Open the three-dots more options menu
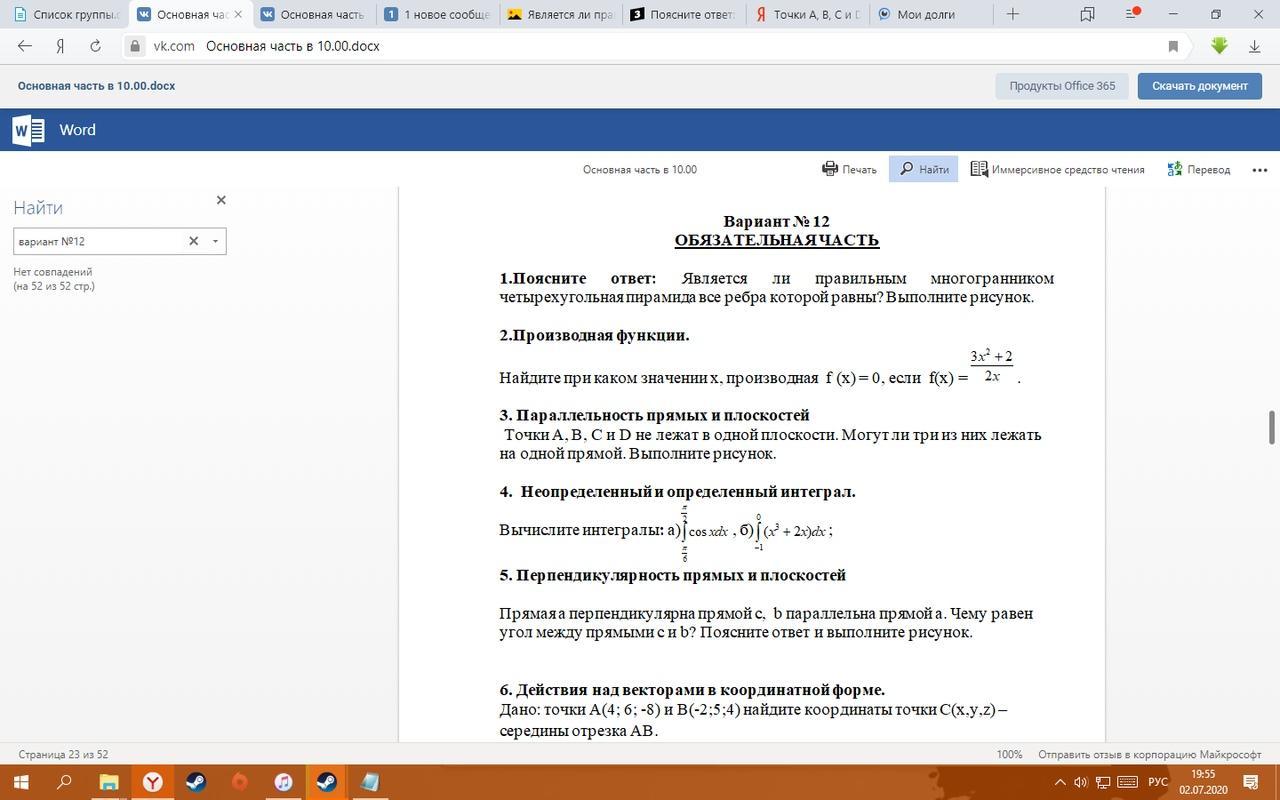1280x800 pixels. pyautogui.click(x=1260, y=169)
